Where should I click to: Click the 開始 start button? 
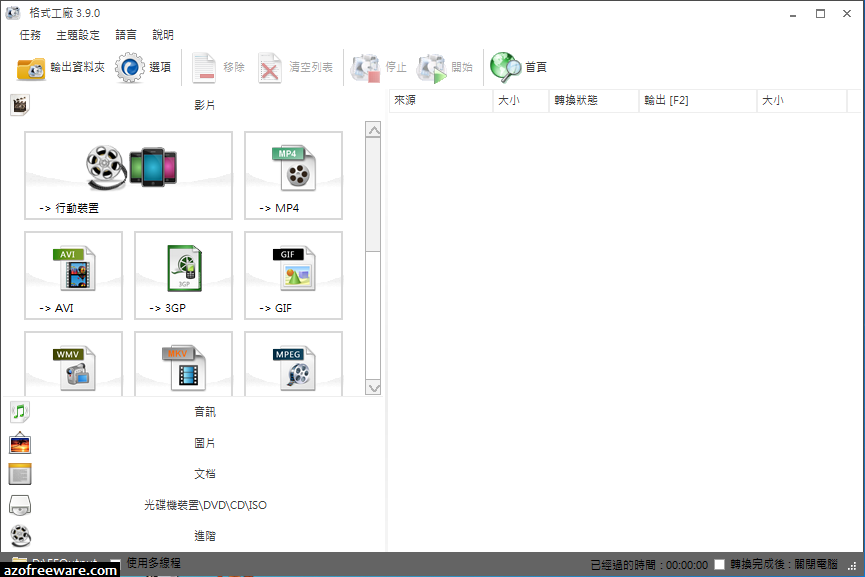tap(445, 67)
